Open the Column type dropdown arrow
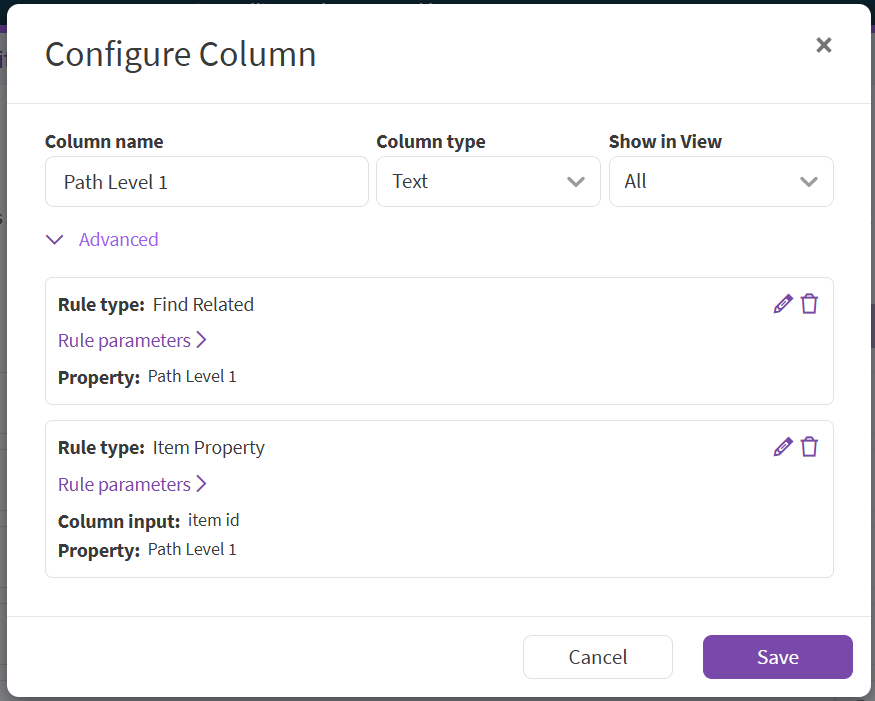 point(575,182)
